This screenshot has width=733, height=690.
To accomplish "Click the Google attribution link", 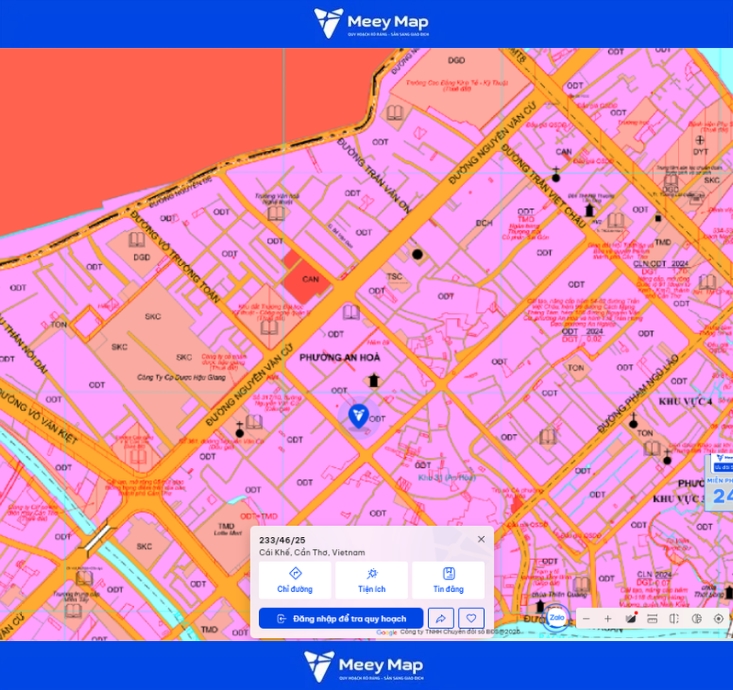I will 387,632.
